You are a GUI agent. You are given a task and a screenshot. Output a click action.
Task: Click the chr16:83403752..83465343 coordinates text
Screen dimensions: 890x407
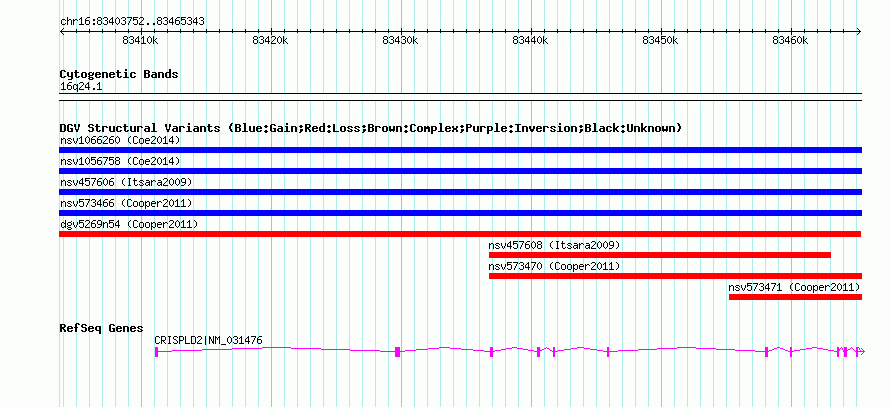pyautogui.click(x=132, y=22)
